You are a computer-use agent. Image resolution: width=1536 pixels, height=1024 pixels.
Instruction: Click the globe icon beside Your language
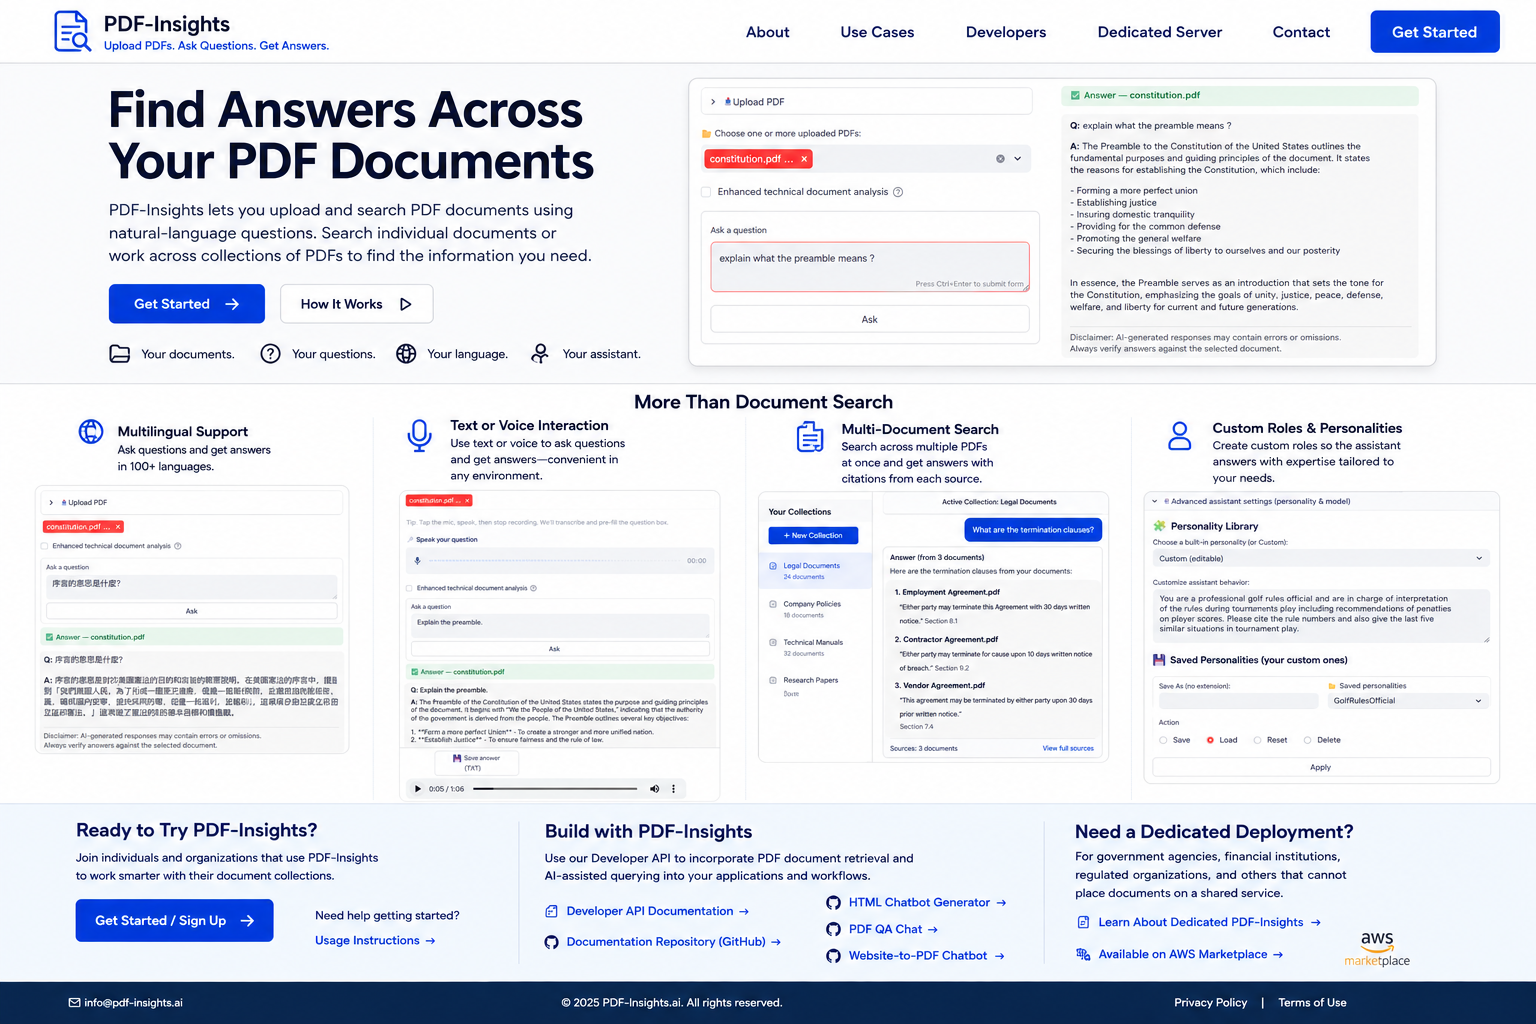click(406, 354)
